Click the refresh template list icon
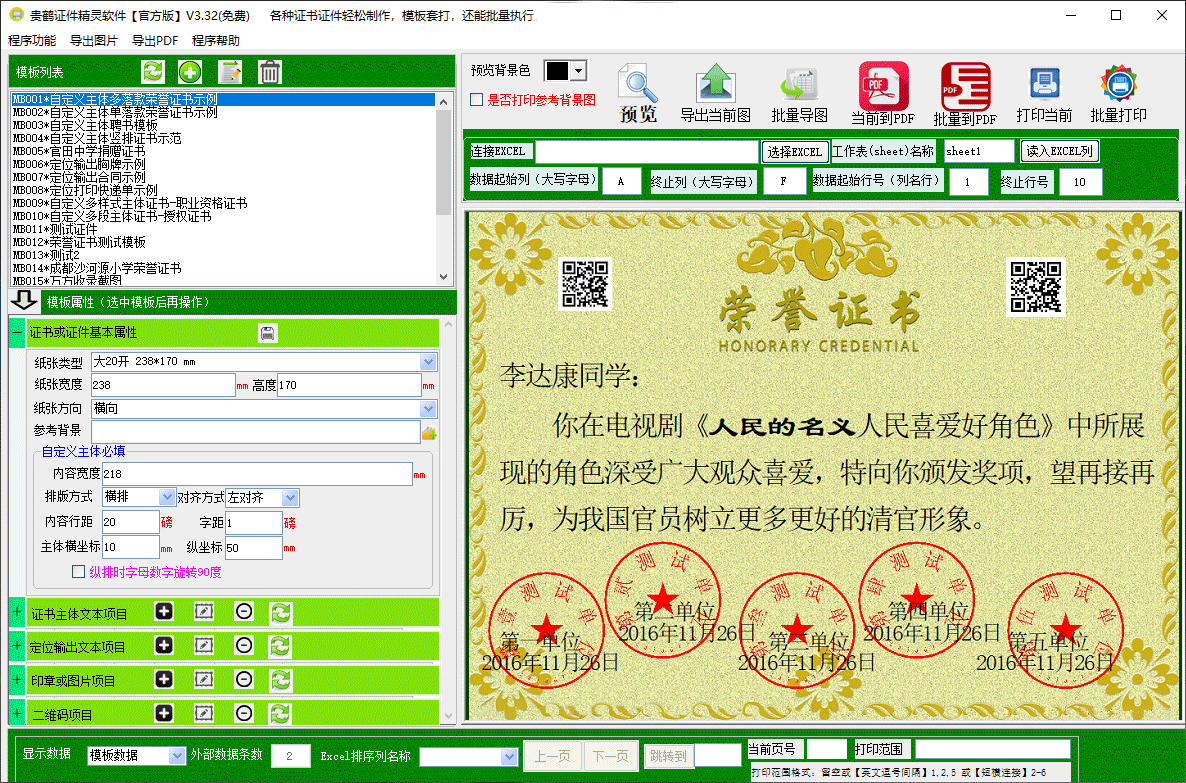Viewport: 1186px width, 783px height. [153, 72]
